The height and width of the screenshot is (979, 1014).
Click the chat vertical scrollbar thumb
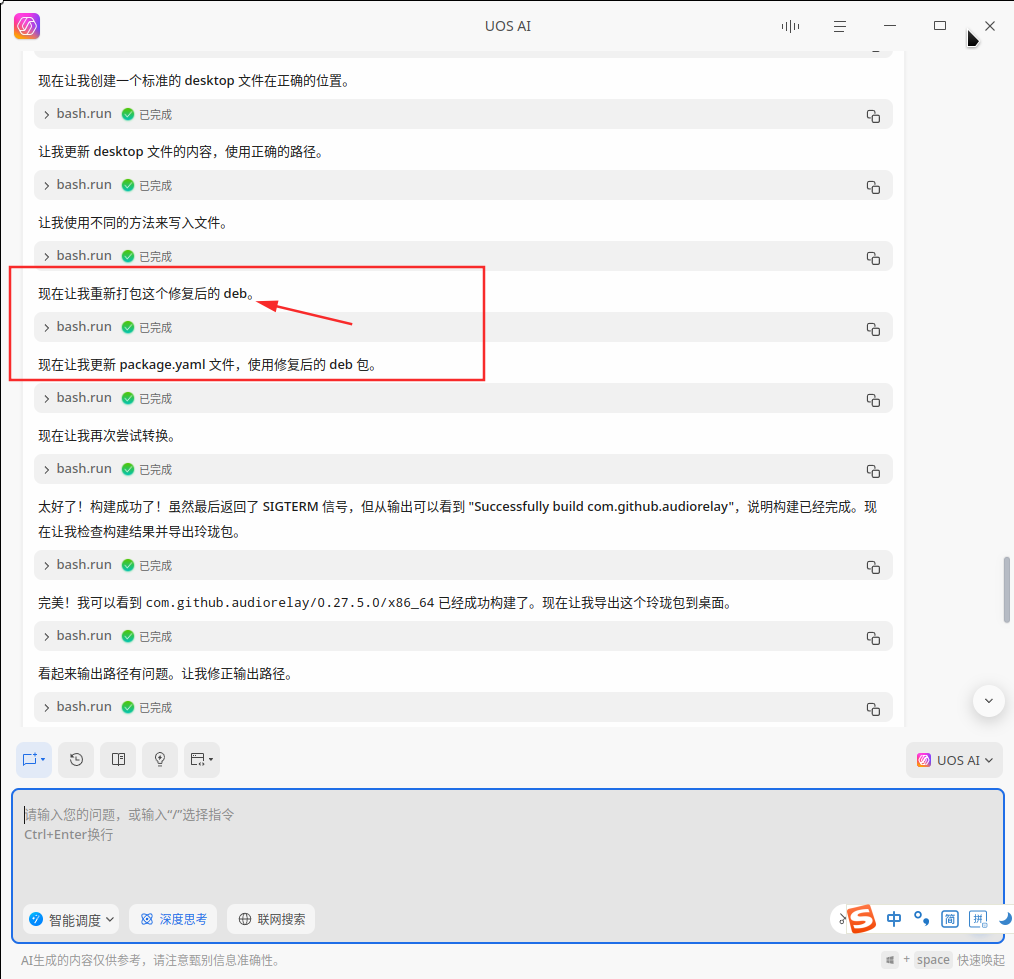click(1006, 589)
